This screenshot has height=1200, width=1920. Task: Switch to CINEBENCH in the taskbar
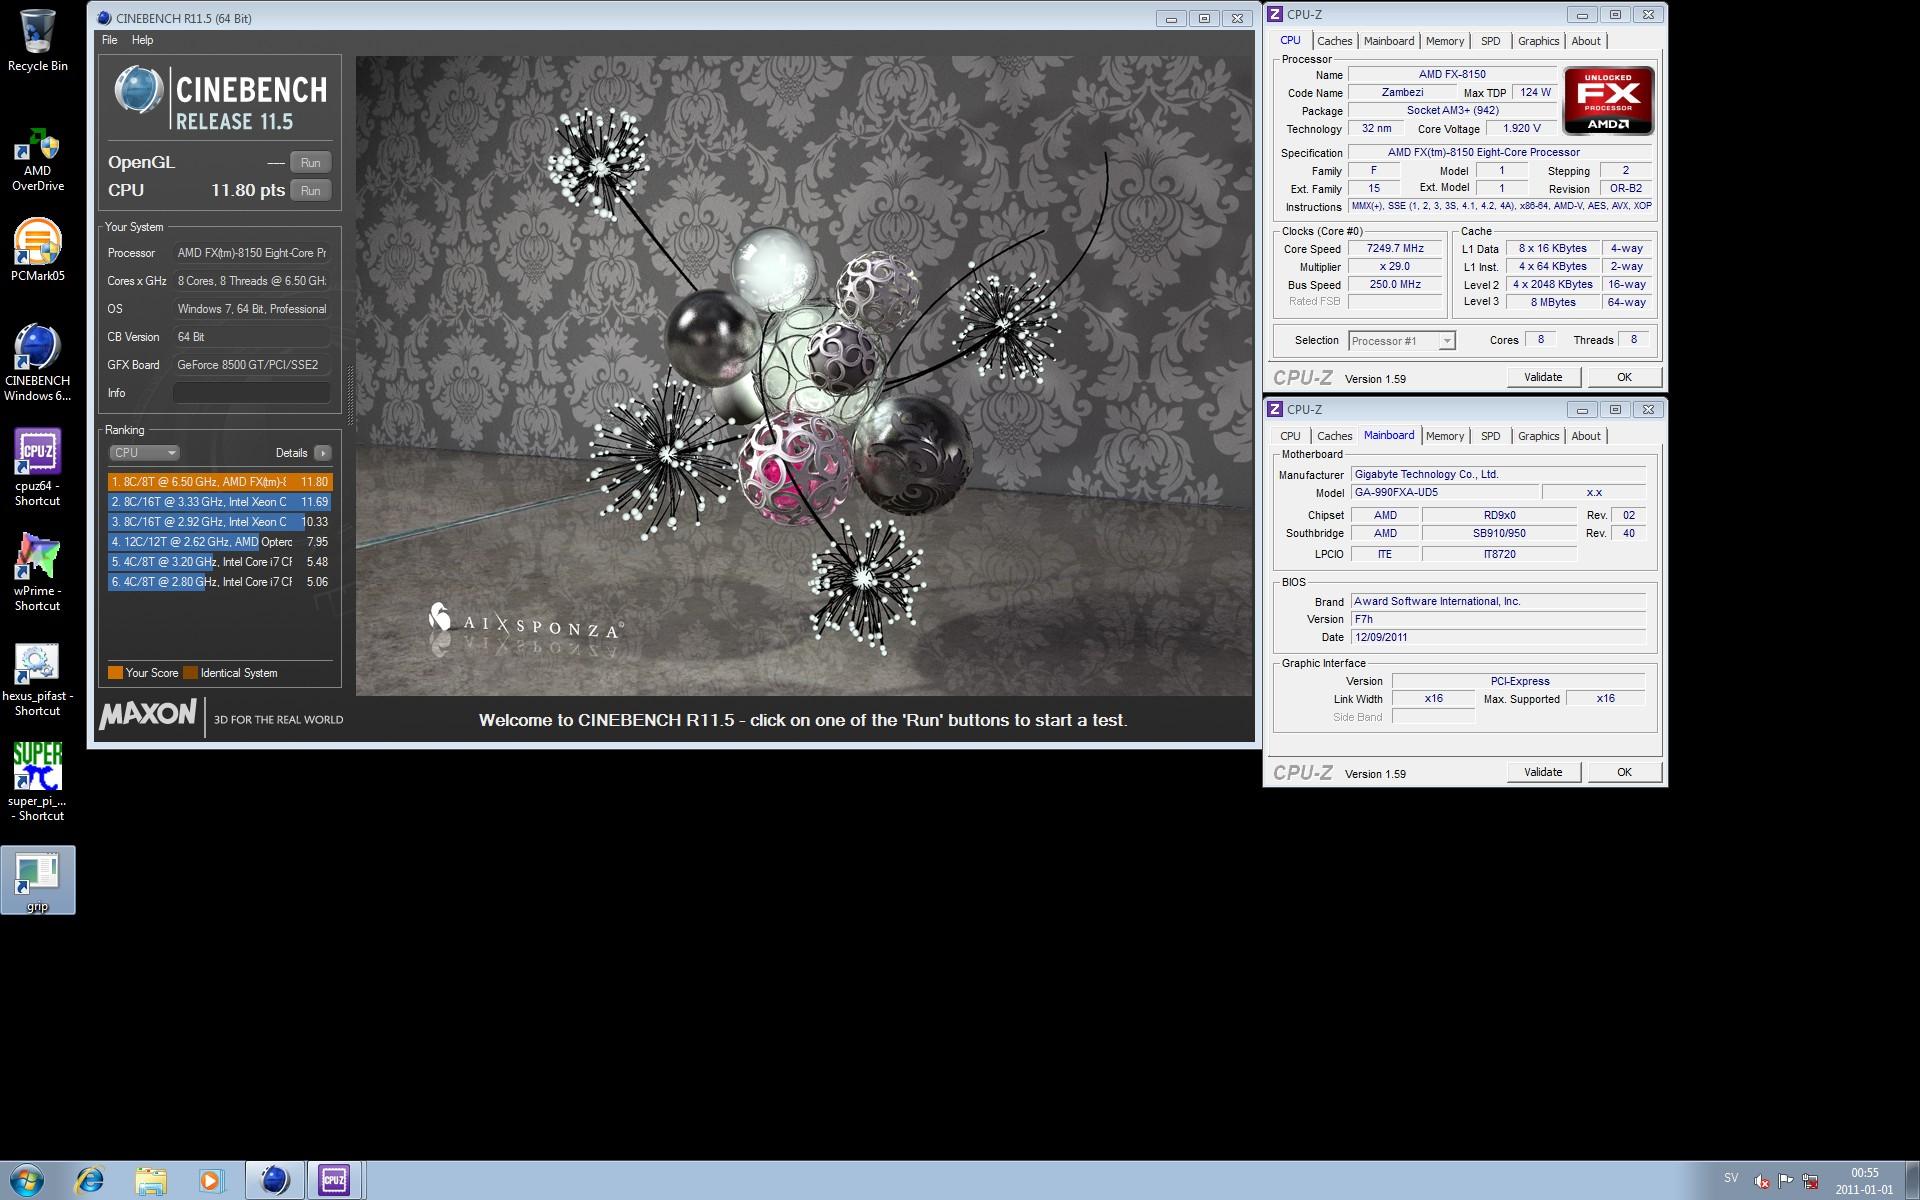coord(274,1181)
